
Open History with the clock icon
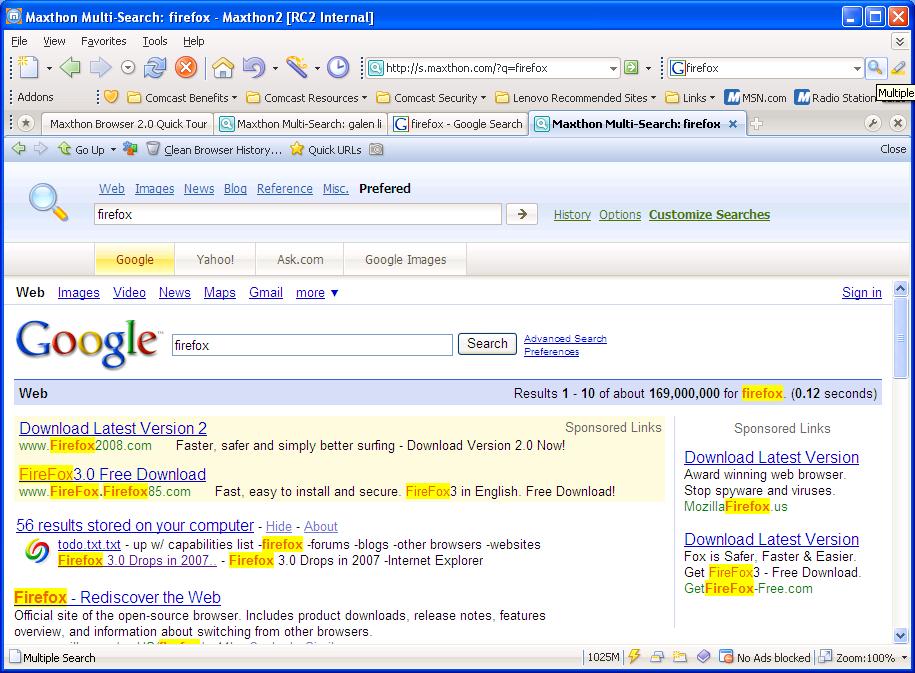pyautogui.click(x=338, y=68)
